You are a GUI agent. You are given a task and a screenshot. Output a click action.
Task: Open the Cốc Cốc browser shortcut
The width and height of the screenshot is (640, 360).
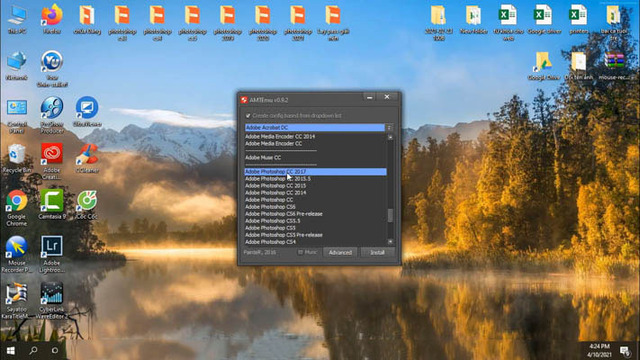(87, 204)
